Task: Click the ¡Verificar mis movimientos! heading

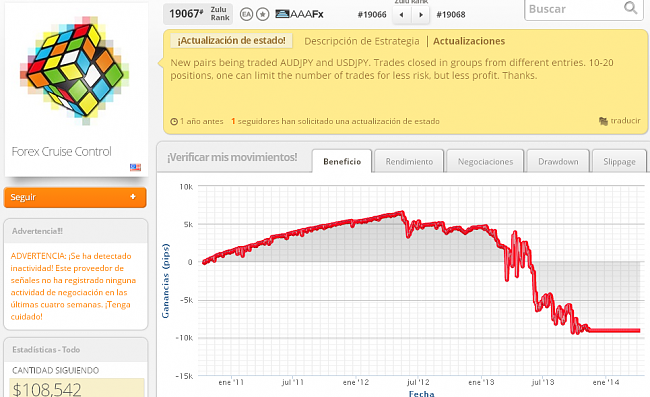Action: pos(232,157)
